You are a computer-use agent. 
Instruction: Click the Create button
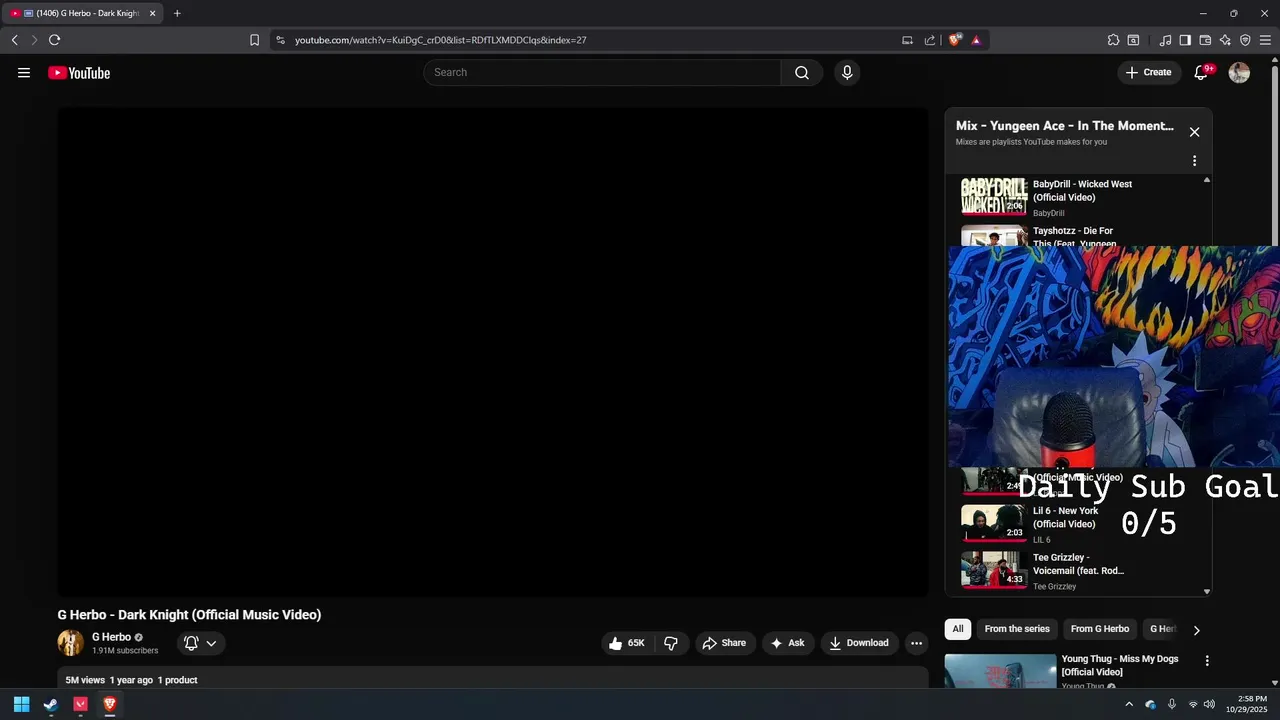[x=1148, y=72]
